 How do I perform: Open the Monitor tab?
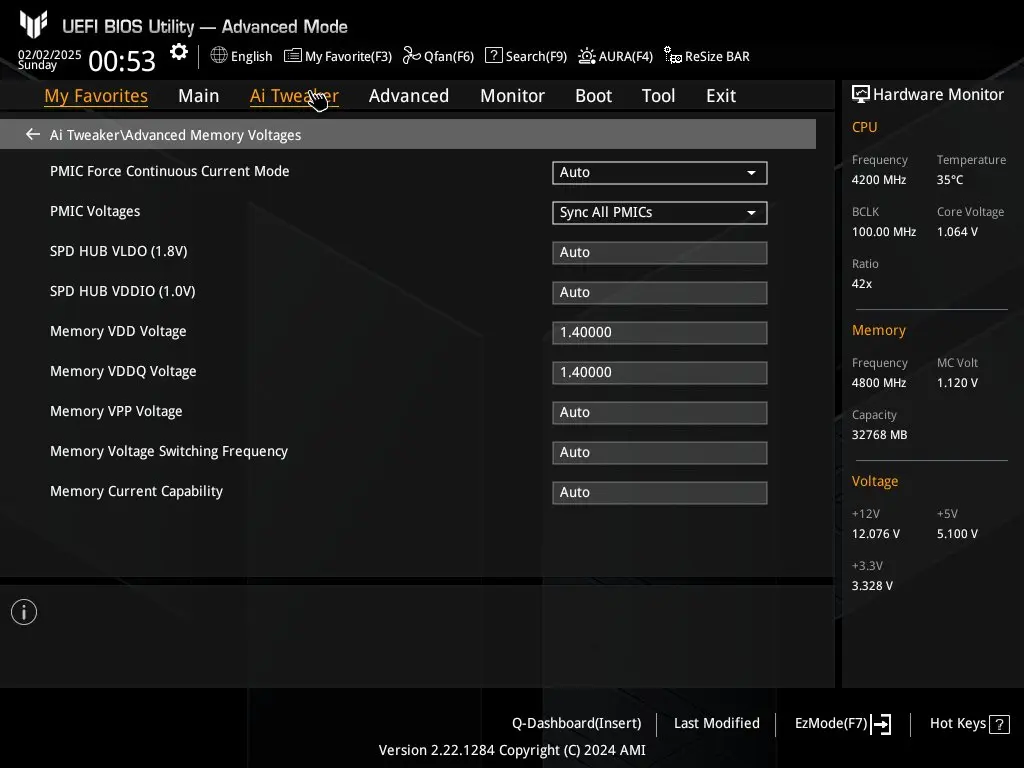click(x=513, y=96)
